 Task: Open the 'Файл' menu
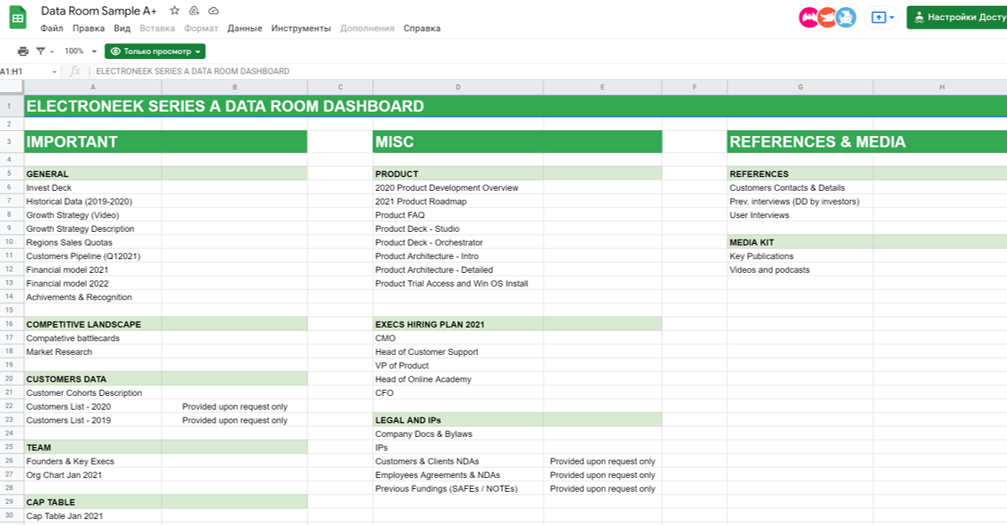[51, 29]
